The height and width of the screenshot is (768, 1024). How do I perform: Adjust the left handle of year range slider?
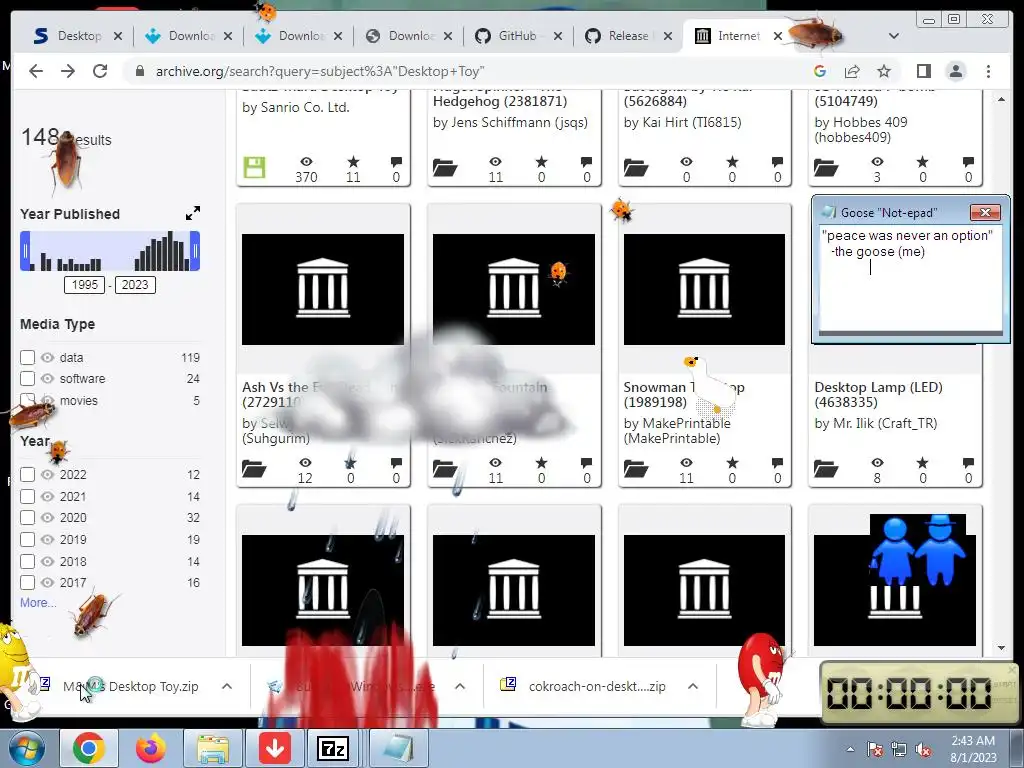click(x=25, y=251)
